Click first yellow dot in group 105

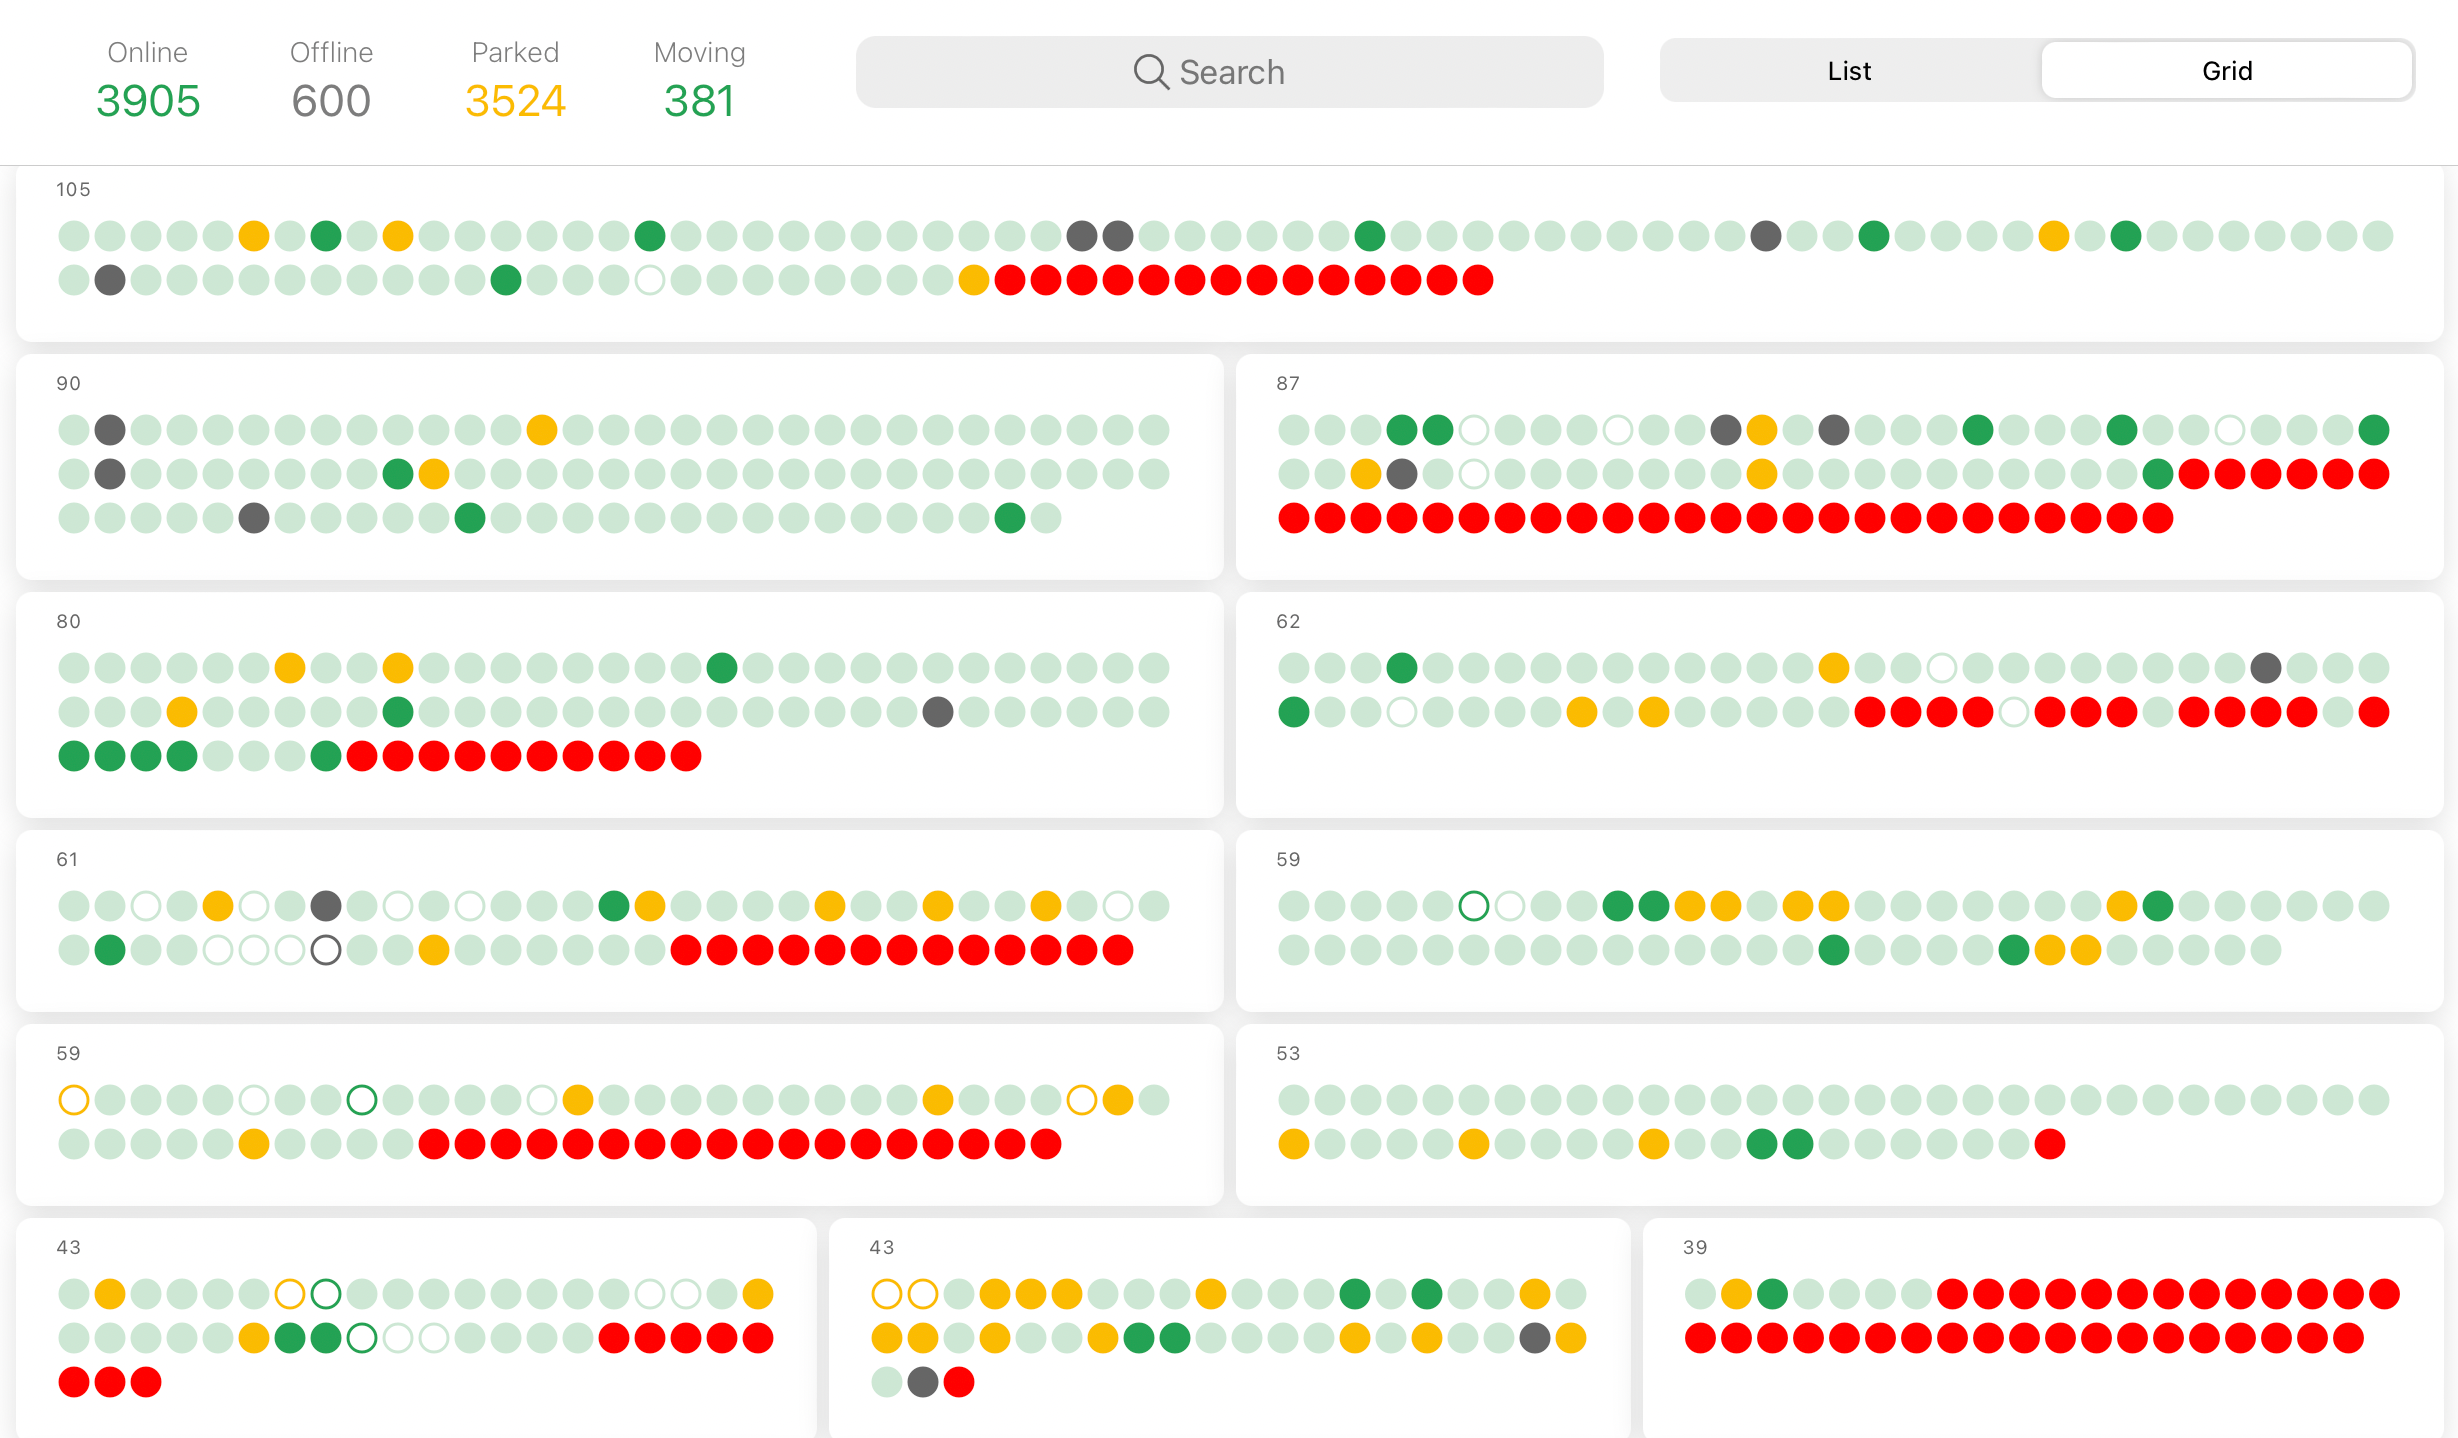(254, 236)
